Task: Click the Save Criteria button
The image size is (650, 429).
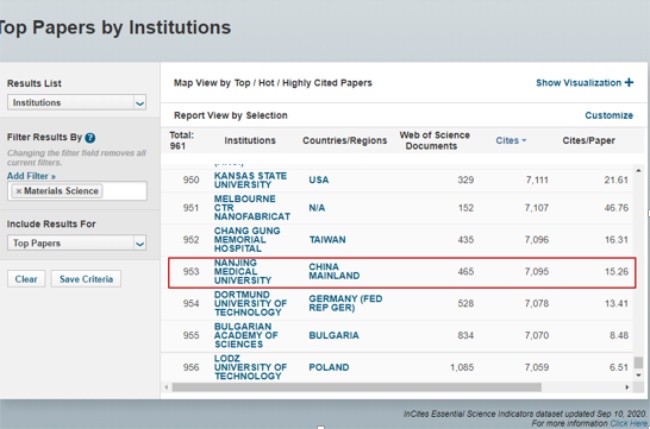Action: (86, 279)
